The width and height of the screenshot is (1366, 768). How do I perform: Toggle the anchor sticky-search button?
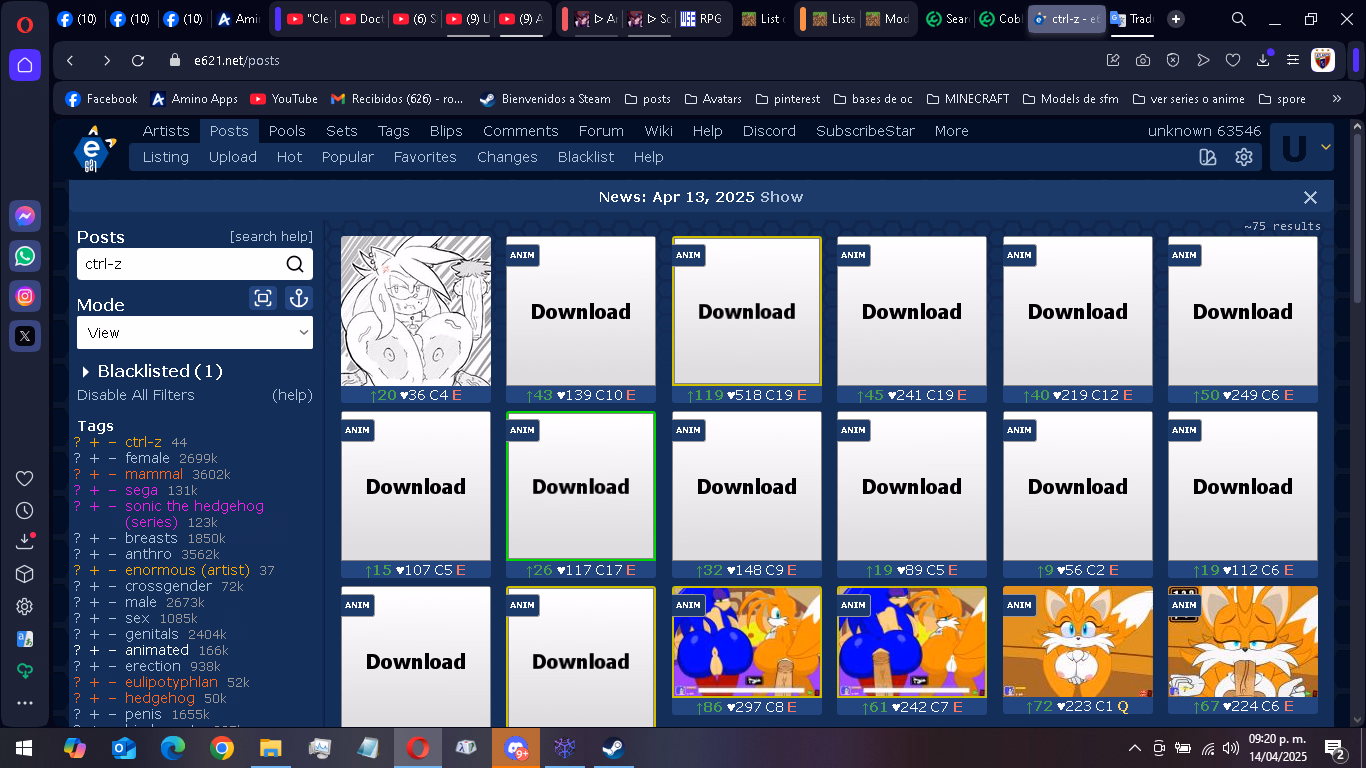point(298,298)
